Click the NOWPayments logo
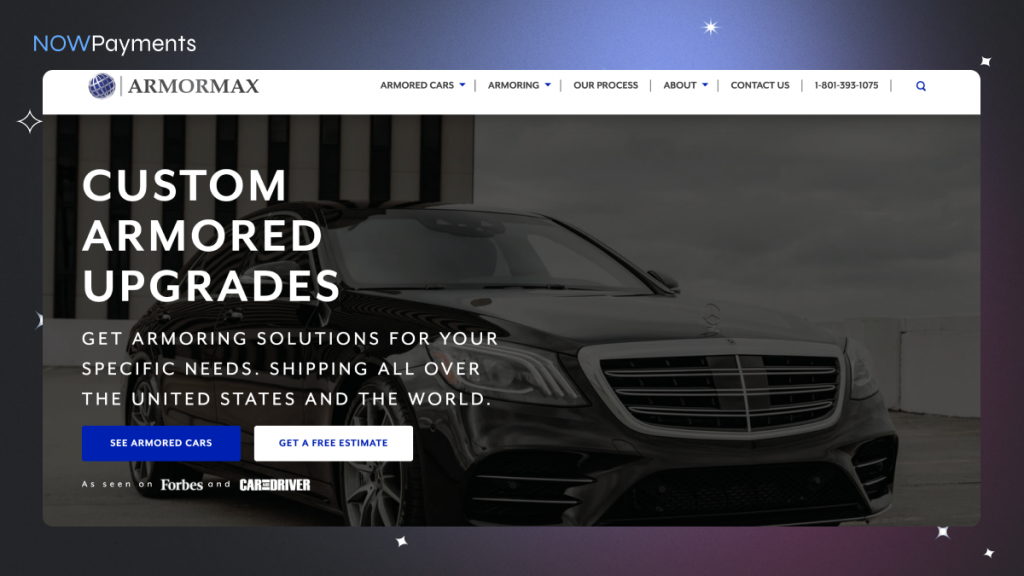Screen dimensions: 1024x576 [114, 43]
